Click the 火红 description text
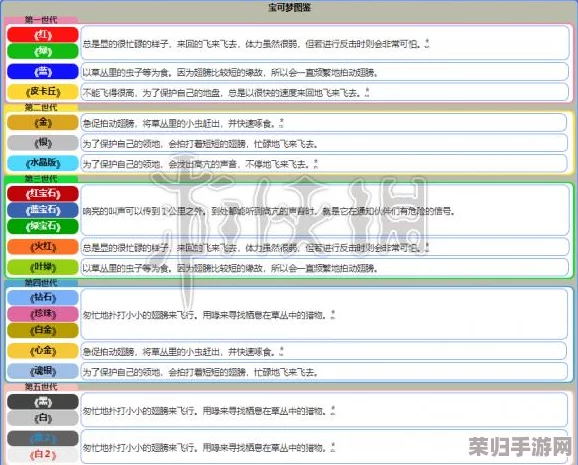578x465 pixels. 251,248
